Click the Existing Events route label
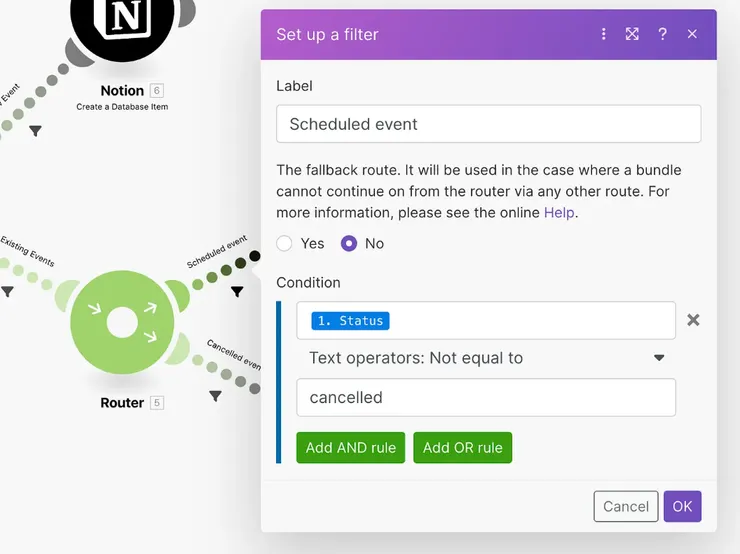Image resolution: width=740 pixels, height=554 pixels. coord(27,251)
